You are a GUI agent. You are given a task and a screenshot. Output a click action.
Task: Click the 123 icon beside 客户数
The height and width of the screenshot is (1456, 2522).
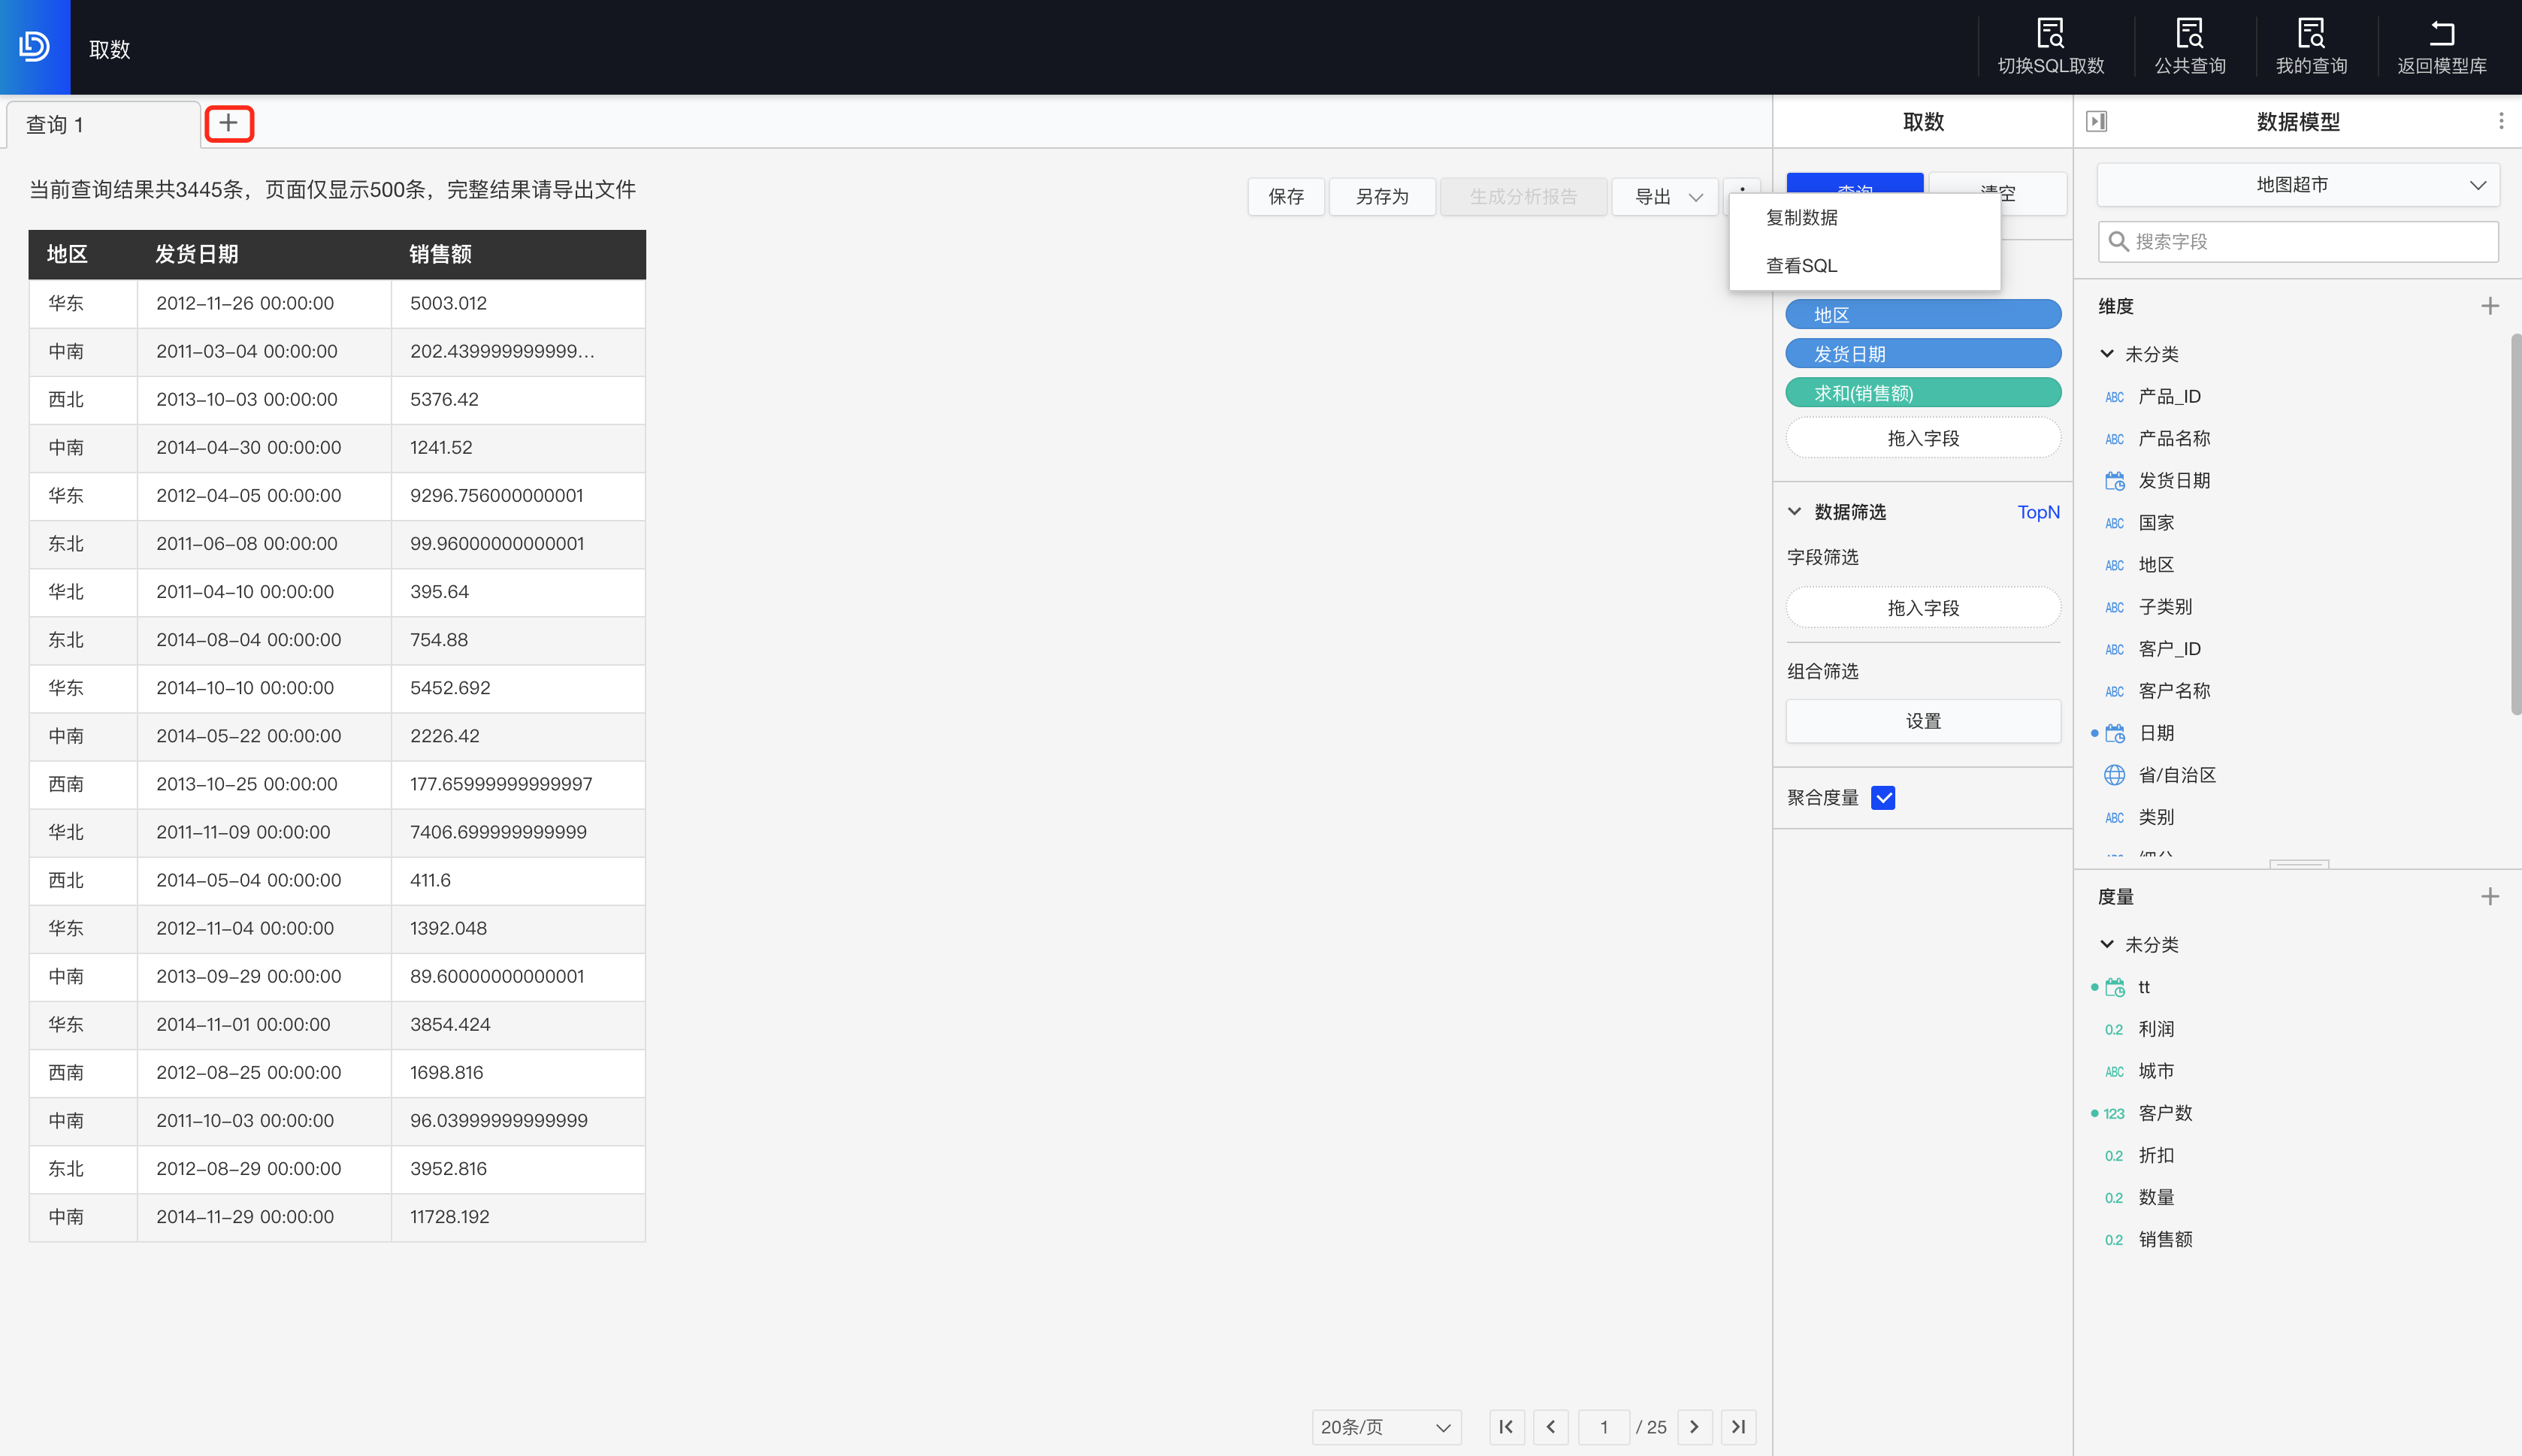tap(2113, 1113)
